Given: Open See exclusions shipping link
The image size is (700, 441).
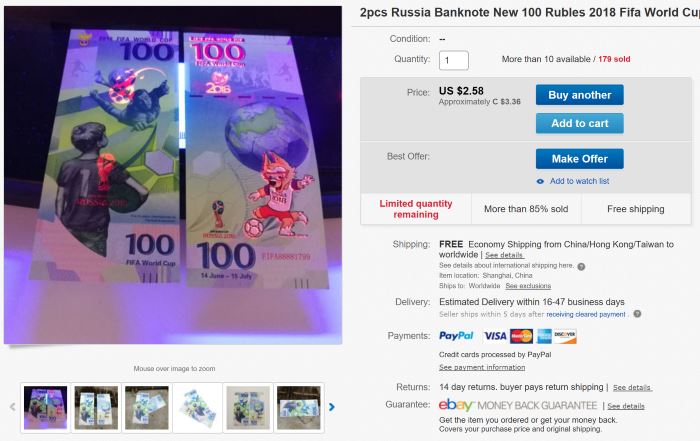Looking at the screenshot, I should point(528,286).
